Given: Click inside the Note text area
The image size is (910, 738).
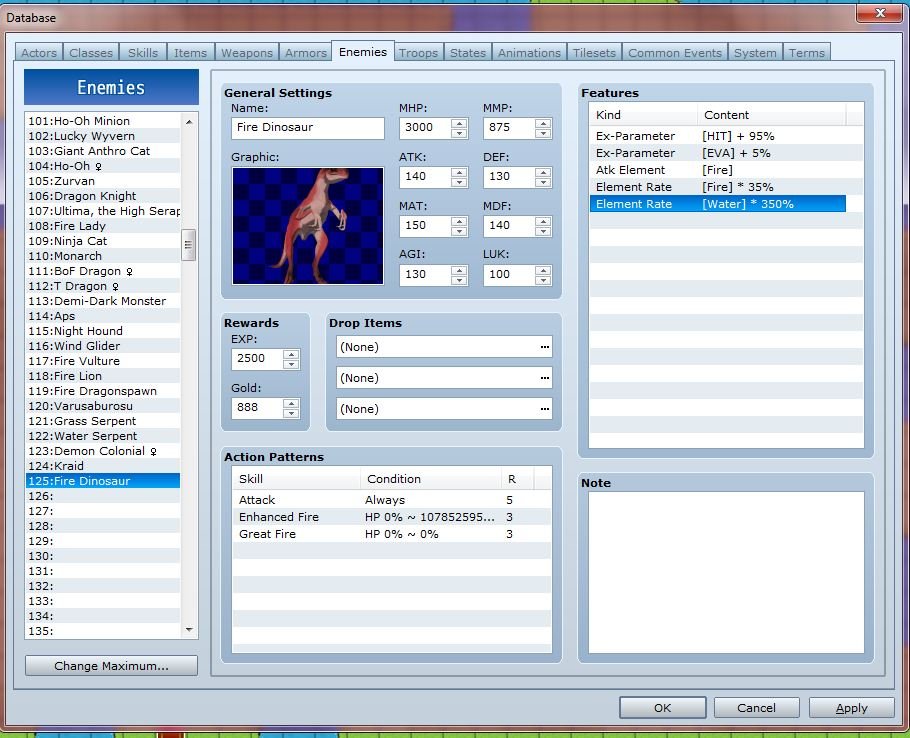Looking at the screenshot, I should (726, 572).
